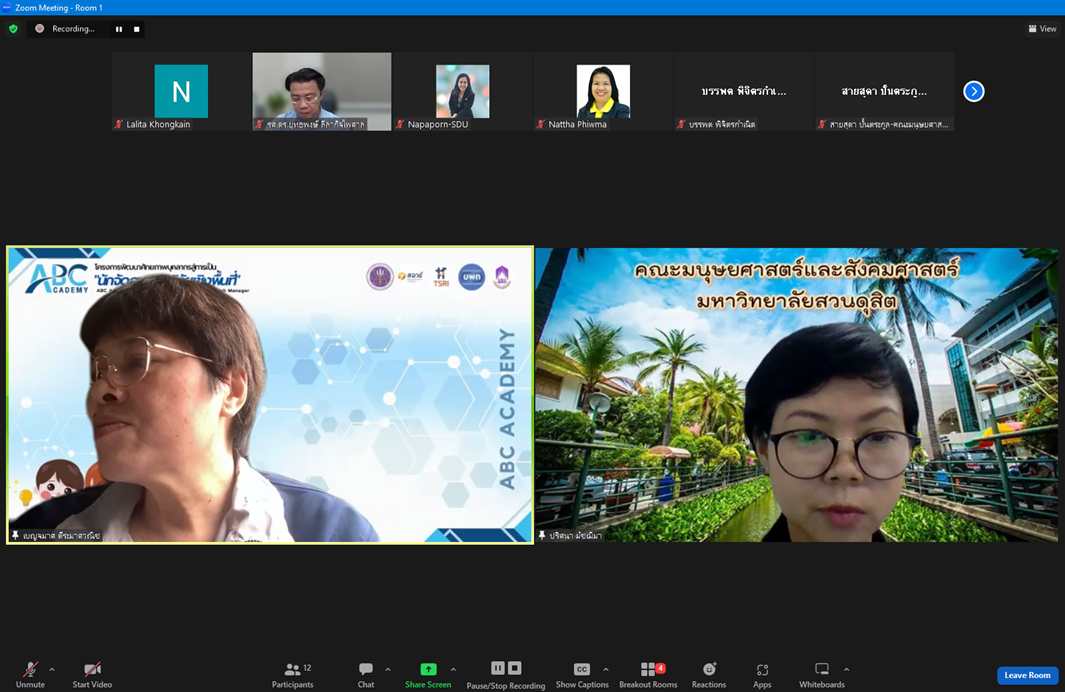This screenshot has height=692, width=1065.
Task: Show next participants with blue arrow
Action: (973, 91)
